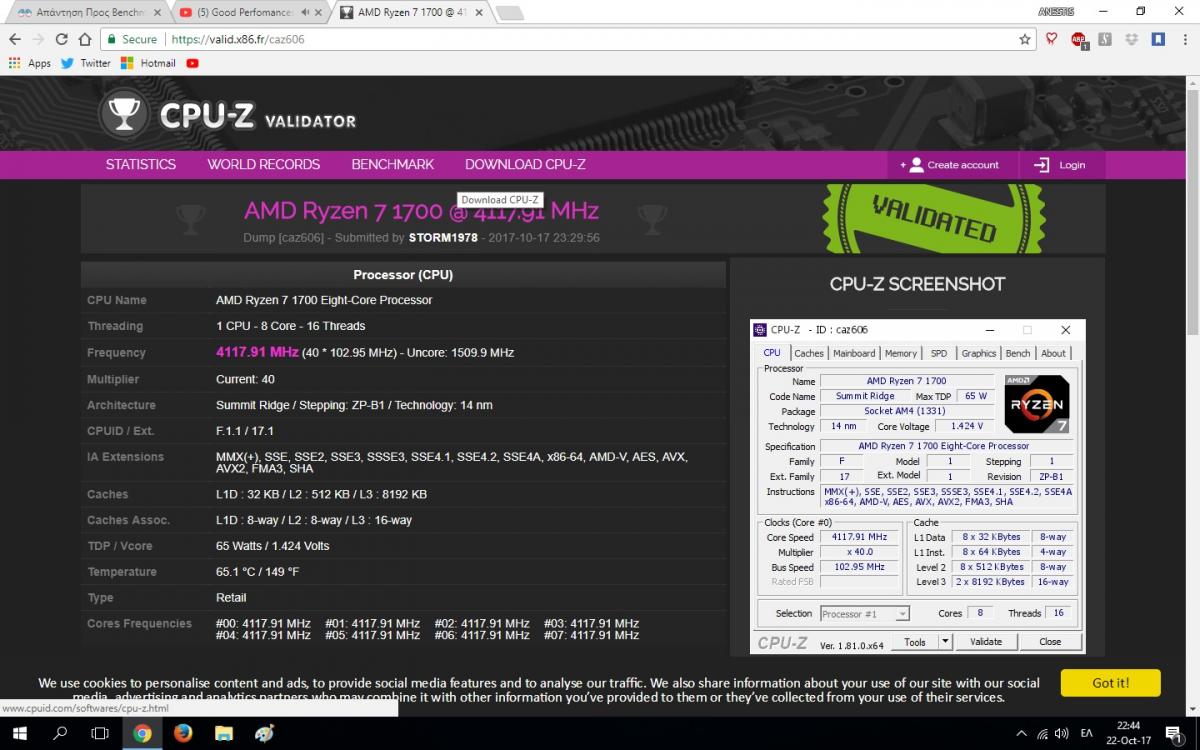The height and width of the screenshot is (750, 1200).
Task: Close the AMD Ryzen 7 1700 tab
Action: pos(477,12)
